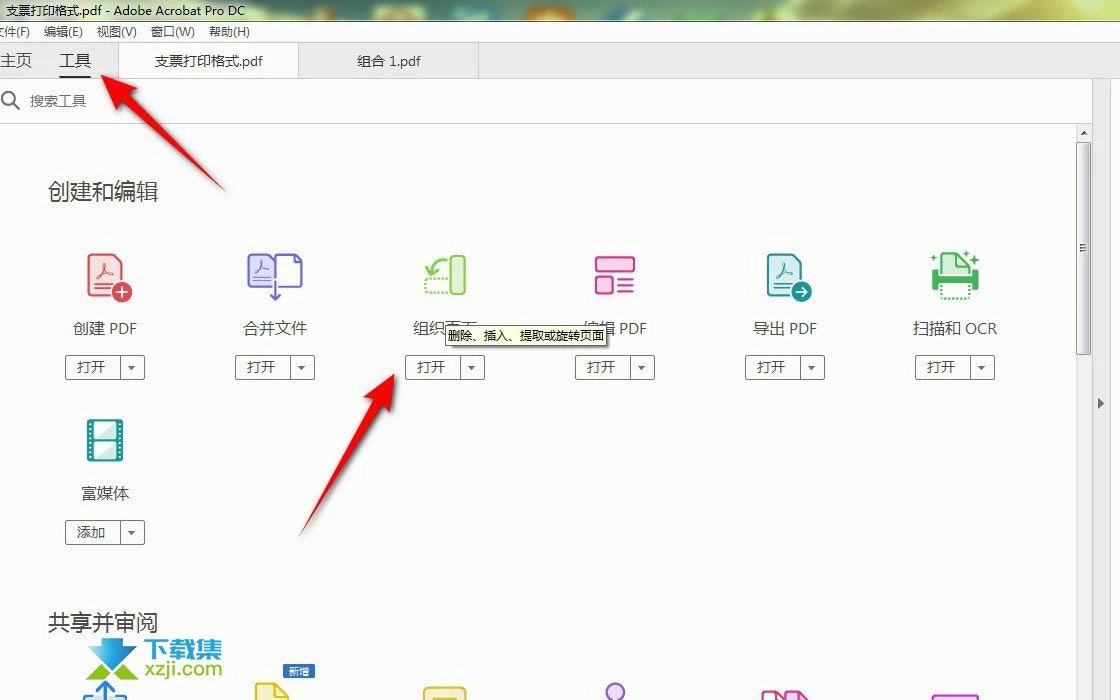Switch to the 支票打印格式.pdf tab
The image size is (1120, 700).
pos(207,61)
